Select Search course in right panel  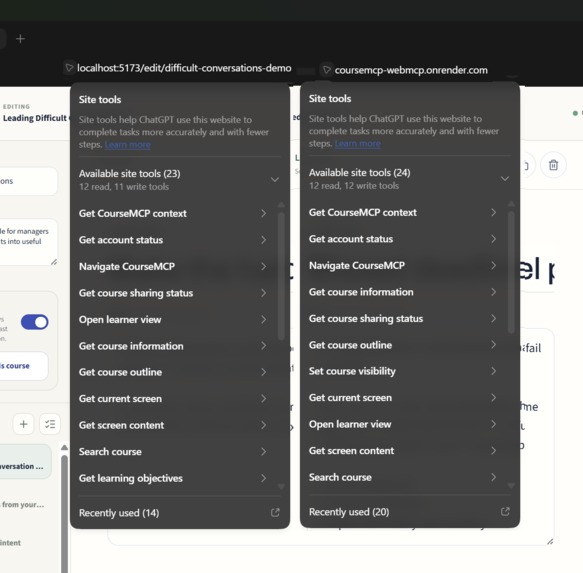tap(403, 477)
